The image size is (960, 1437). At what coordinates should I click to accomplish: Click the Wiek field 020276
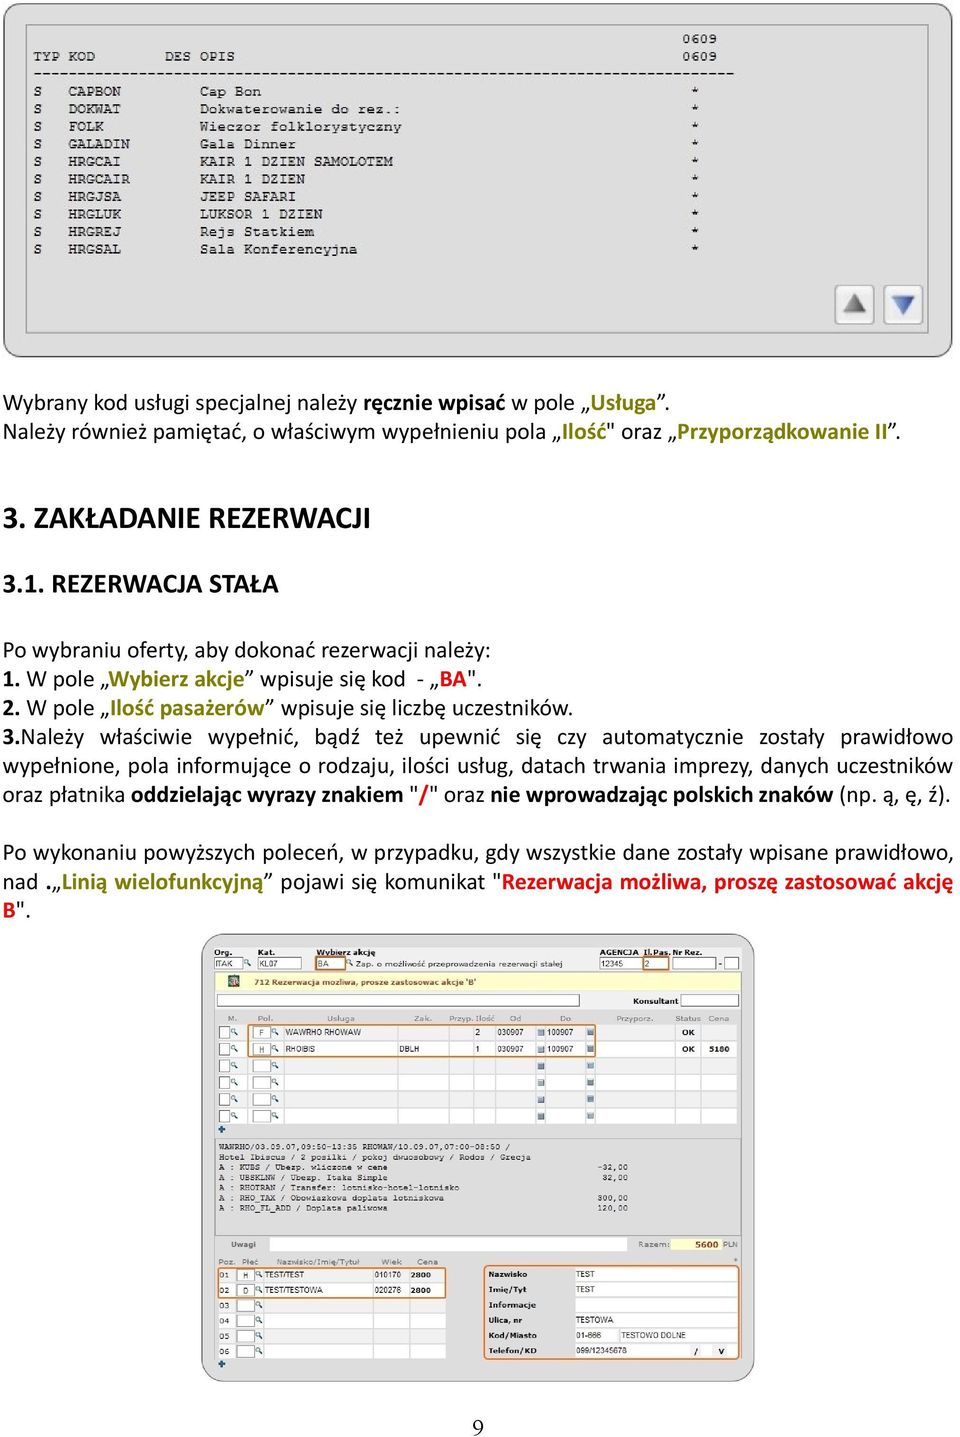[390, 1290]
